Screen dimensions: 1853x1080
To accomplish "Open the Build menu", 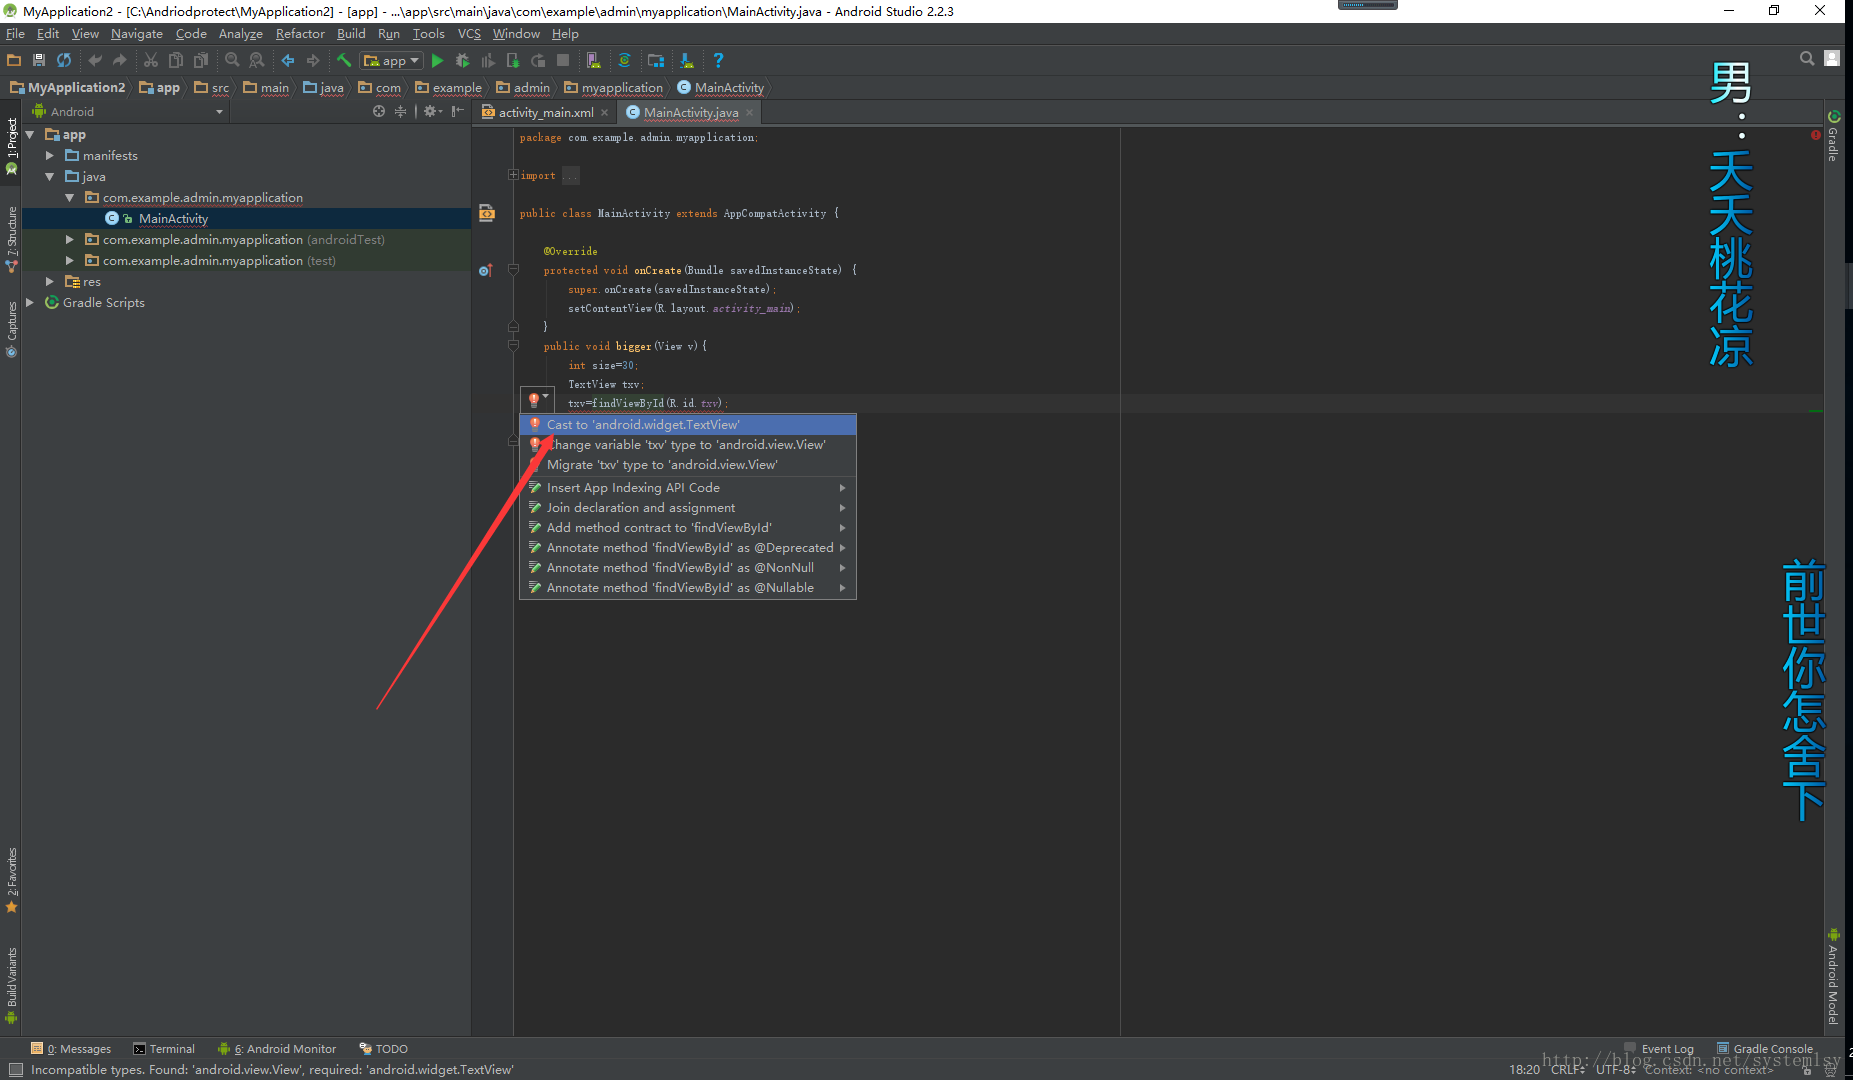I will coord(351,33).
